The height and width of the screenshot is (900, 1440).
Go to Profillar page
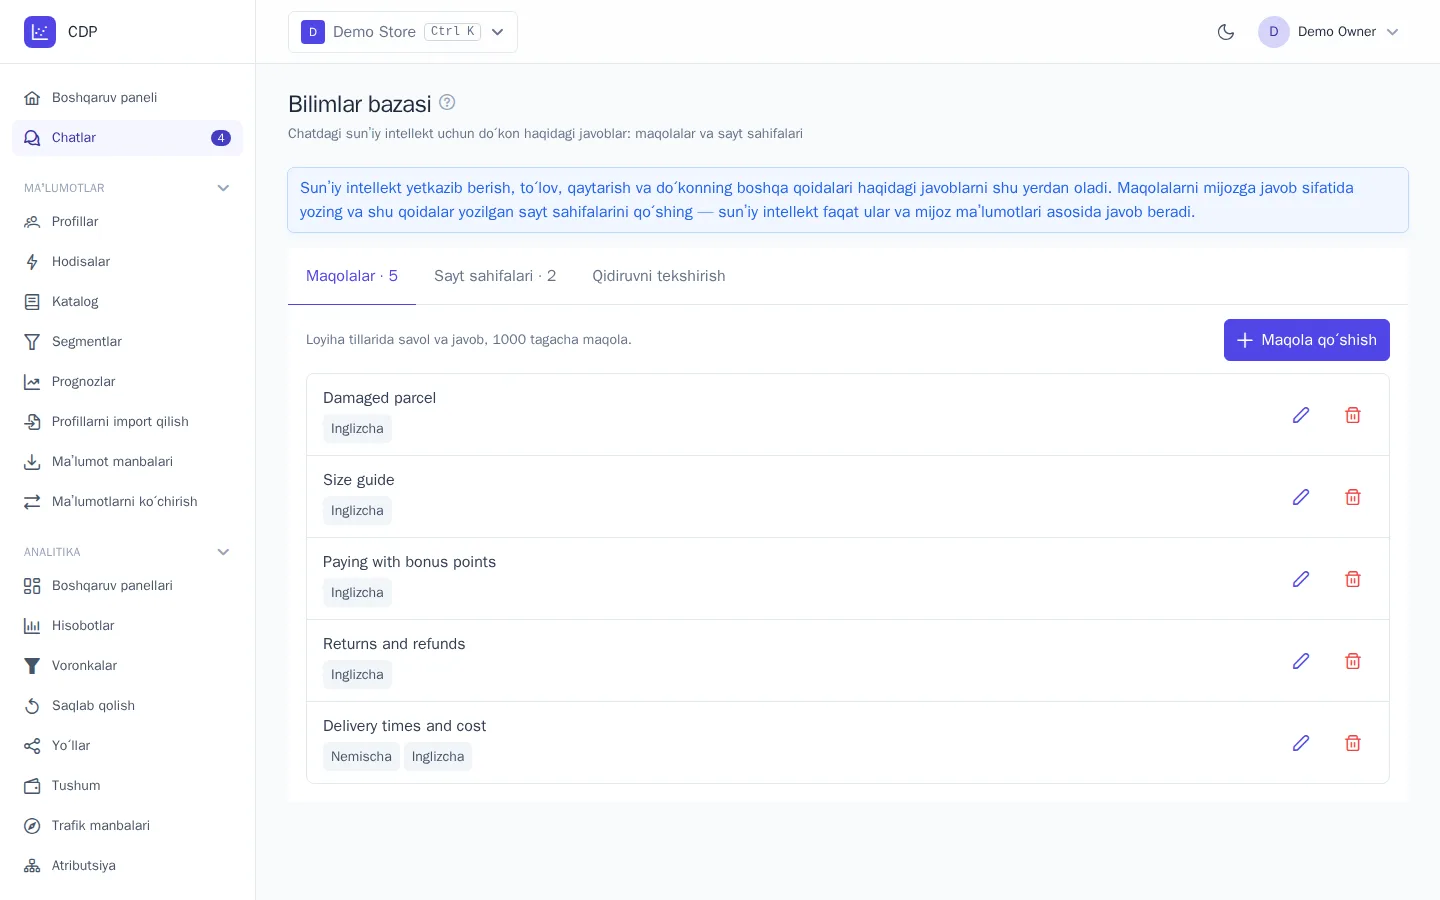tap(127, 222)
